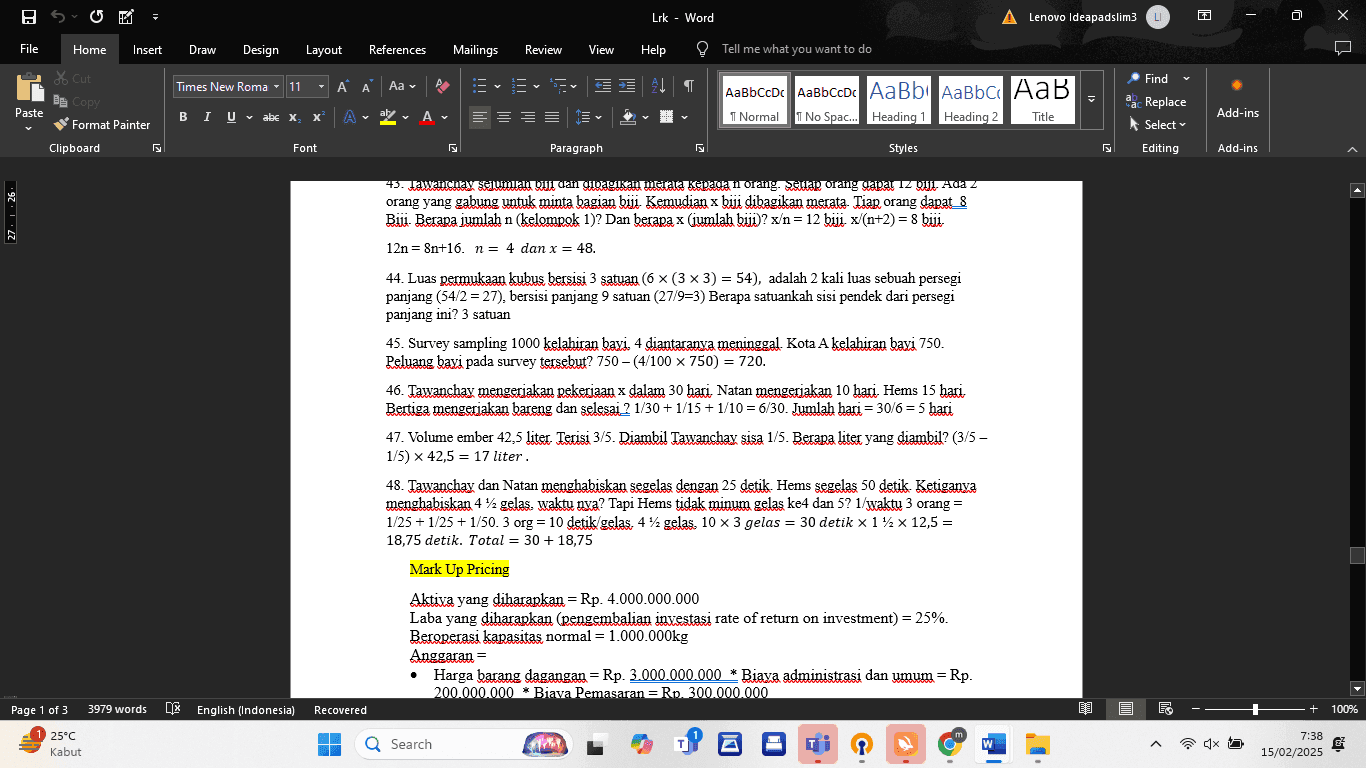
Task: Sort the selection alphabetically
Action: click(x=658, y=86)
